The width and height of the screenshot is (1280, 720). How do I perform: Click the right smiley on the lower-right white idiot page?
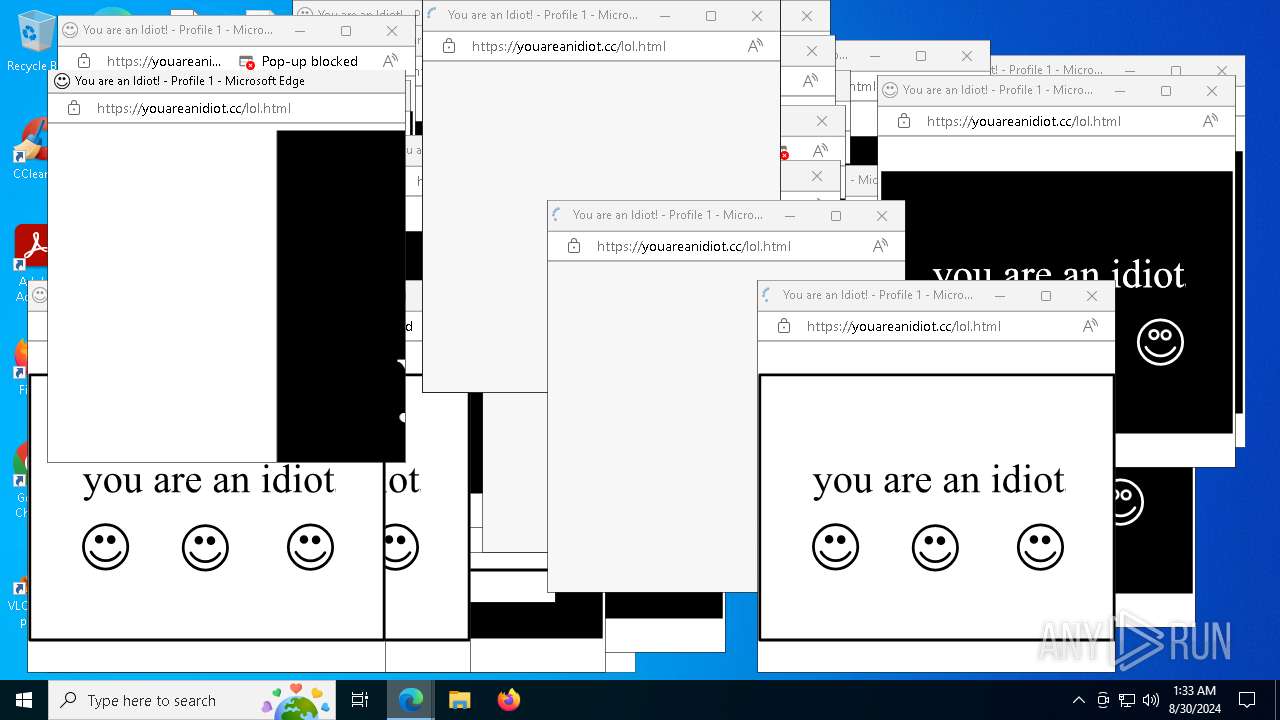click(x=1040, y=548)
